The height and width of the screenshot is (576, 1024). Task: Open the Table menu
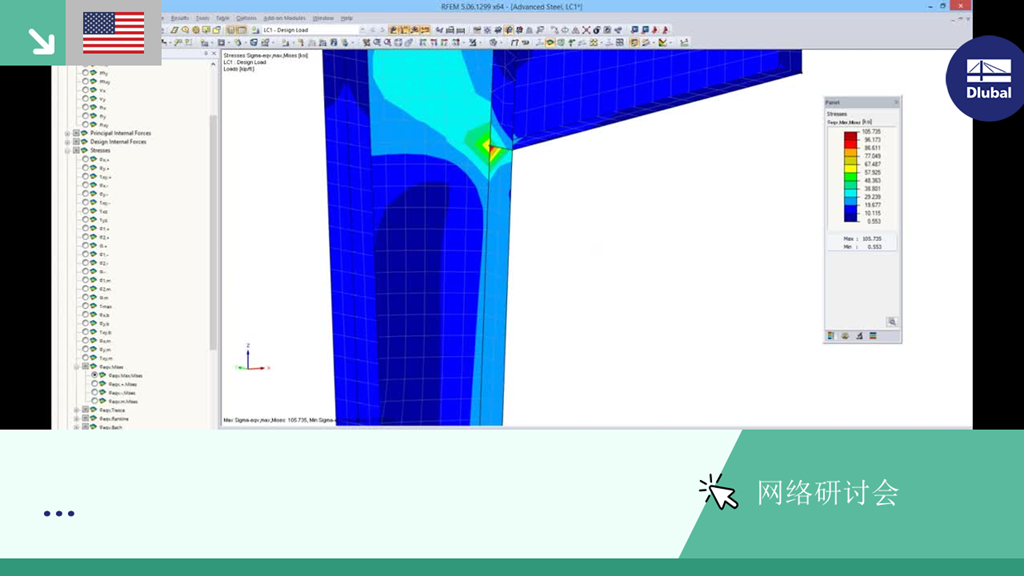223,18
